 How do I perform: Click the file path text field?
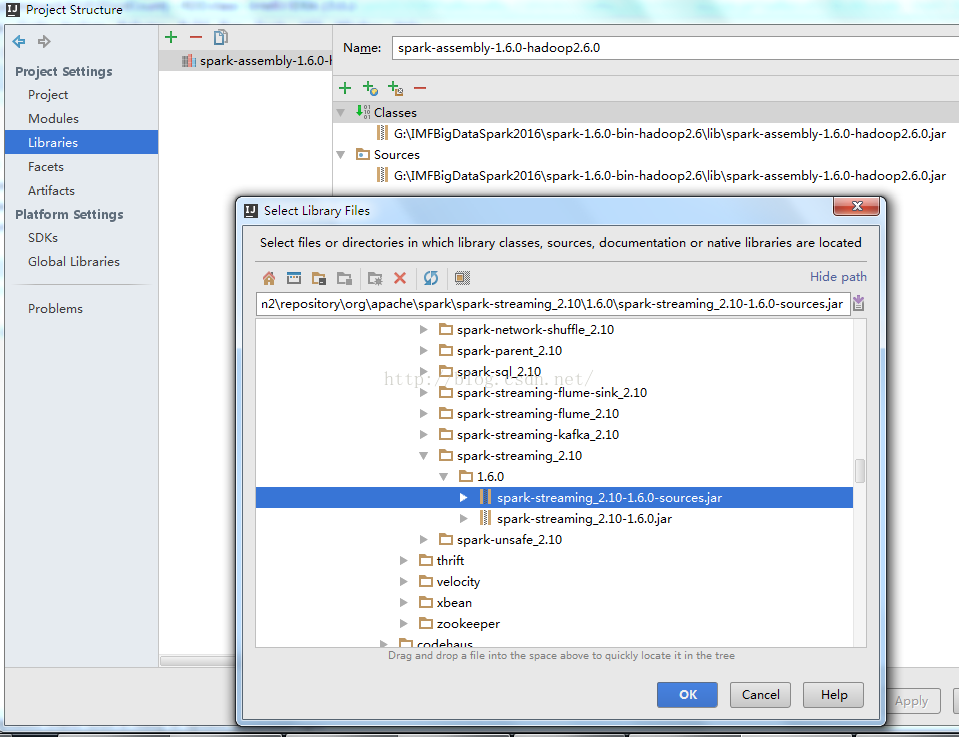pyautogui.click(x=553, y=304)
